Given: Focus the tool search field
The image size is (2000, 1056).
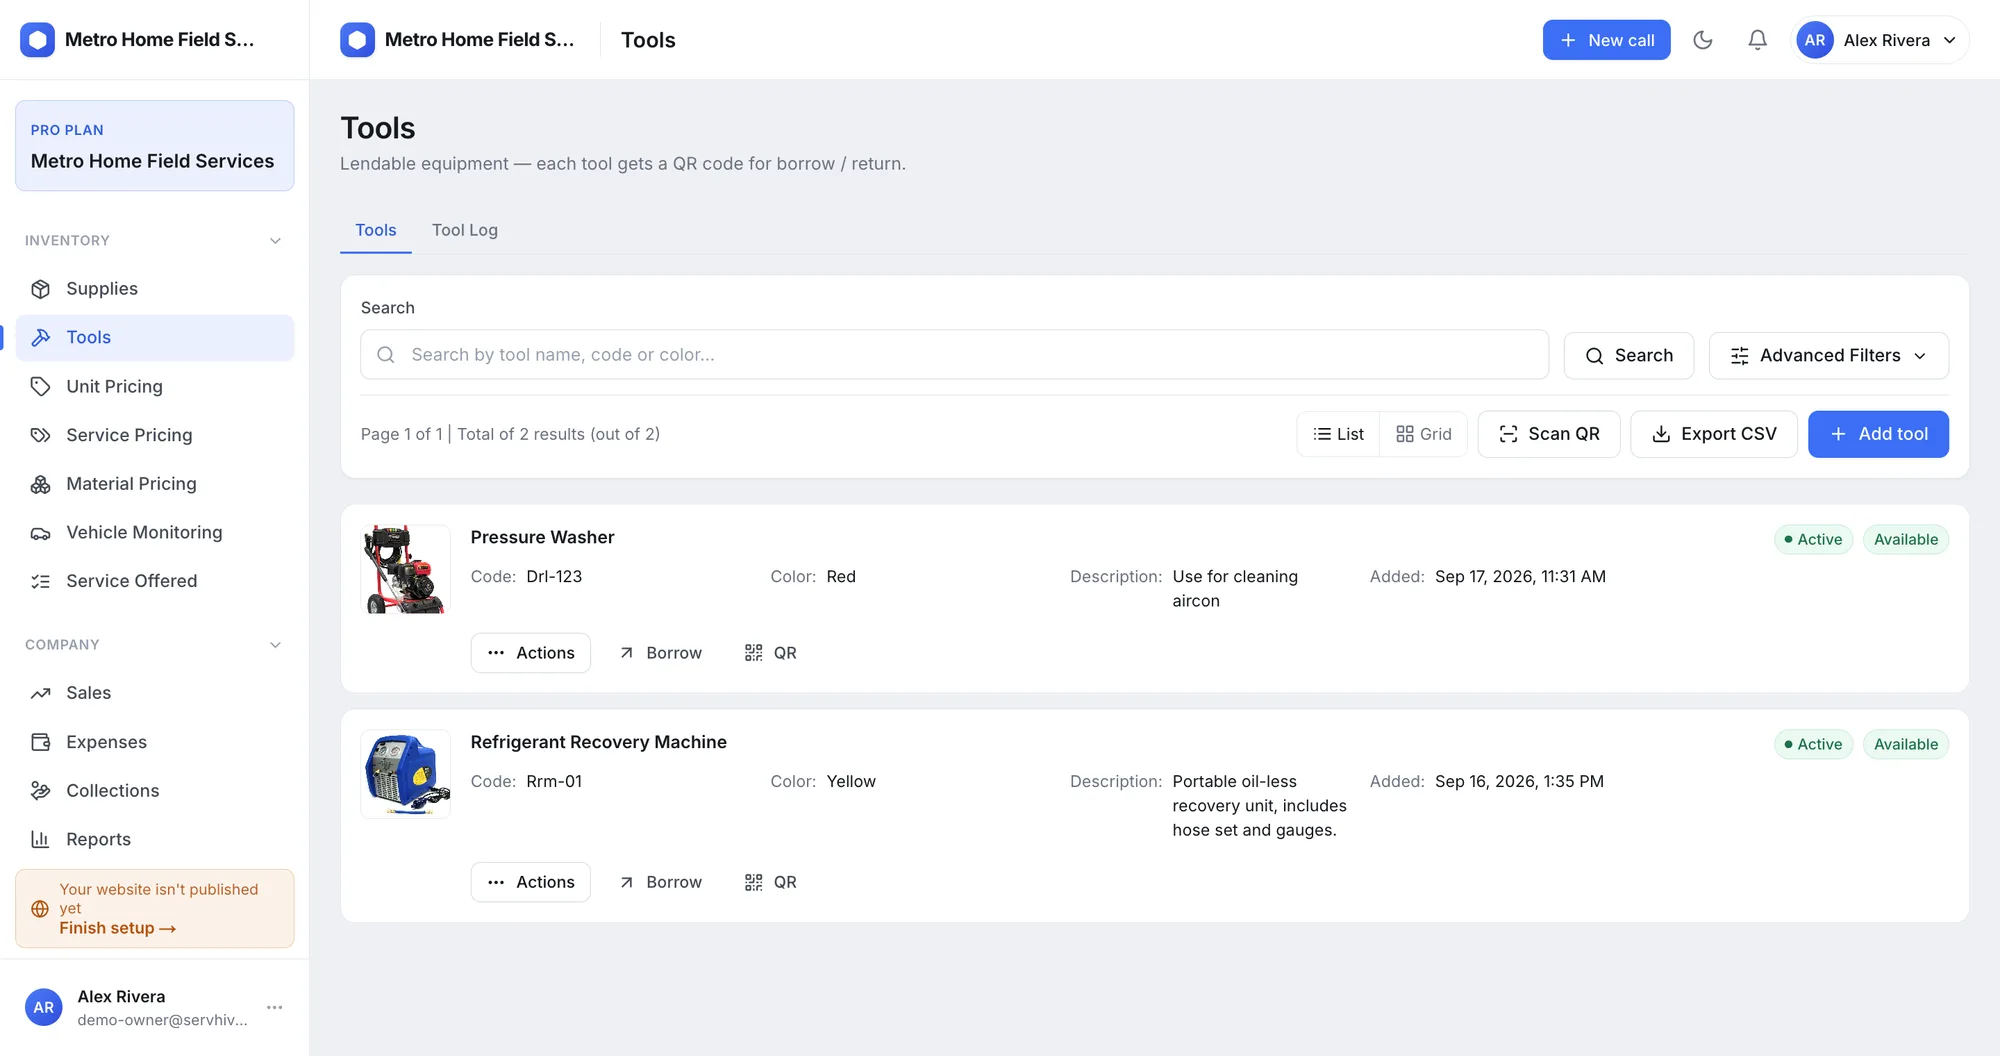Looking at the screenshot, I should coord(954,355).
